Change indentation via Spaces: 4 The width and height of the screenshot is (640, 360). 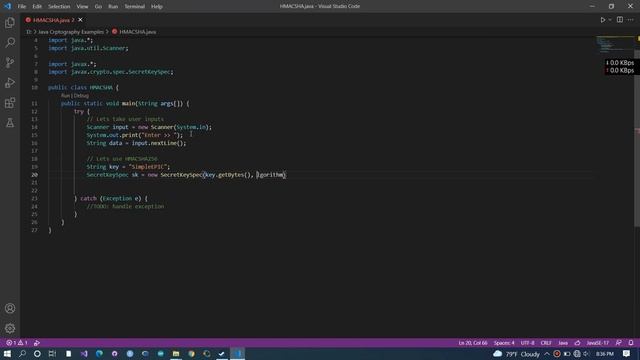point(504,343)
